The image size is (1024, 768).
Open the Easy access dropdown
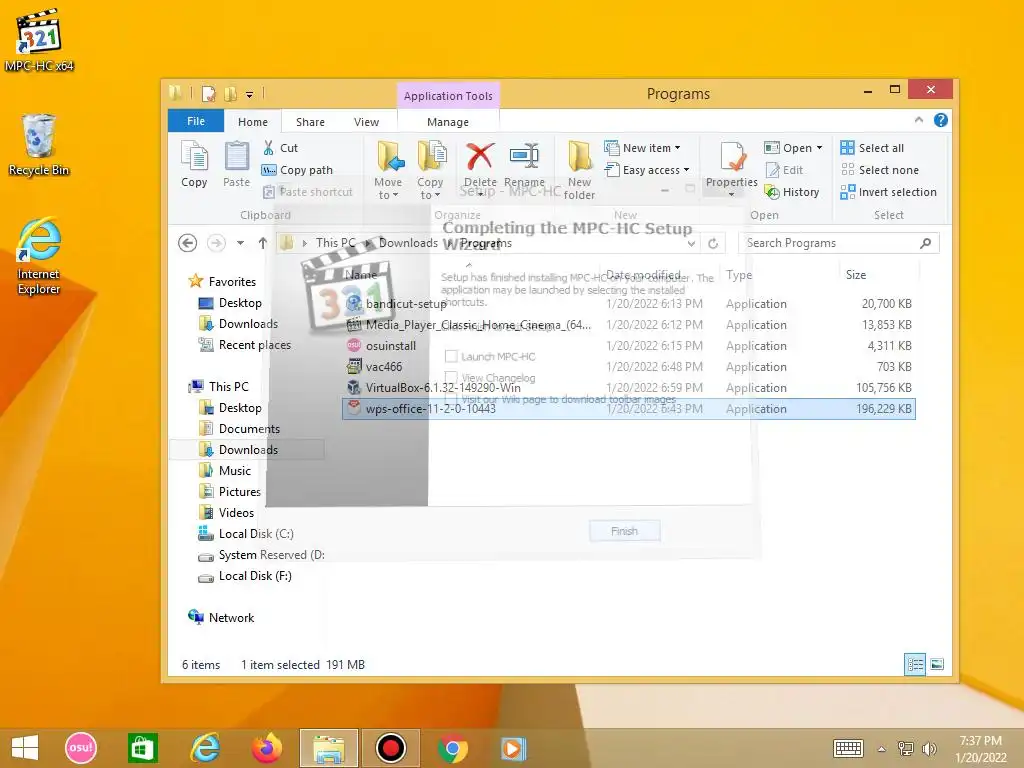click(x=647, y=170)
